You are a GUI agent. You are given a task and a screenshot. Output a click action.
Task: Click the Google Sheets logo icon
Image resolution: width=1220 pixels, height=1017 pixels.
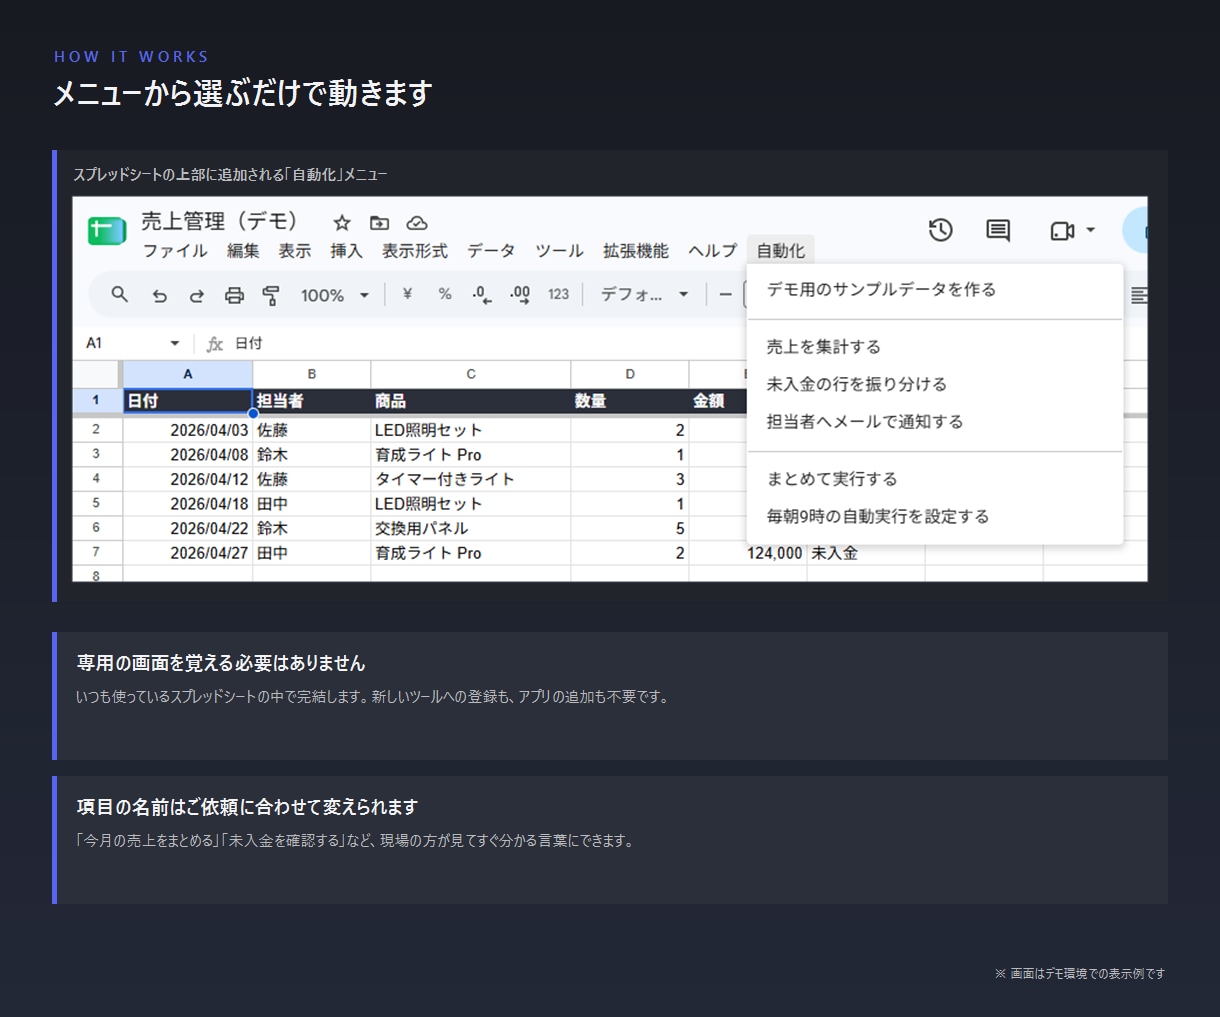pos(107,231)
